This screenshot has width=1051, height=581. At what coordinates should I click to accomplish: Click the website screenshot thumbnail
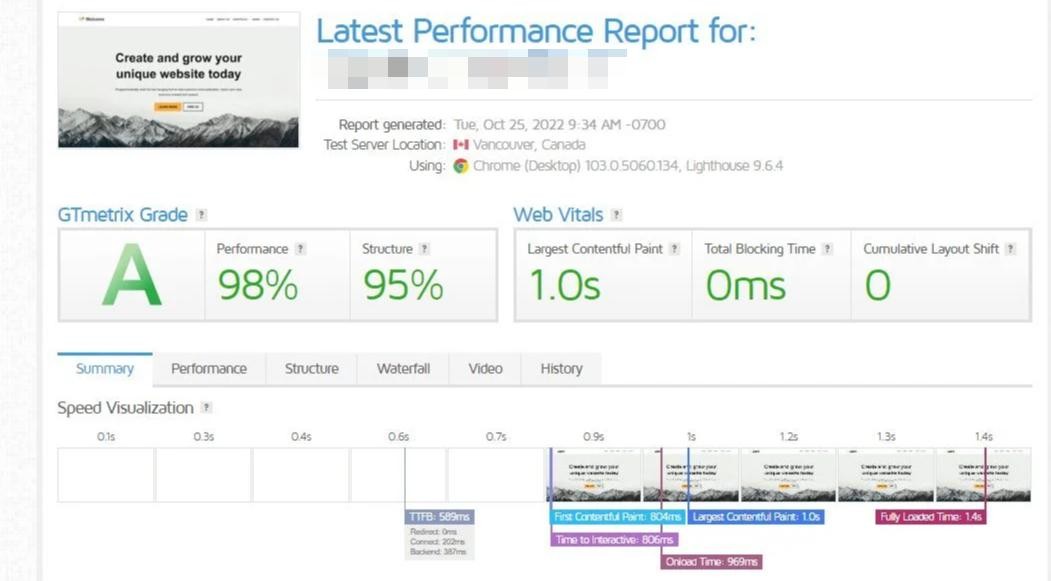179,80
